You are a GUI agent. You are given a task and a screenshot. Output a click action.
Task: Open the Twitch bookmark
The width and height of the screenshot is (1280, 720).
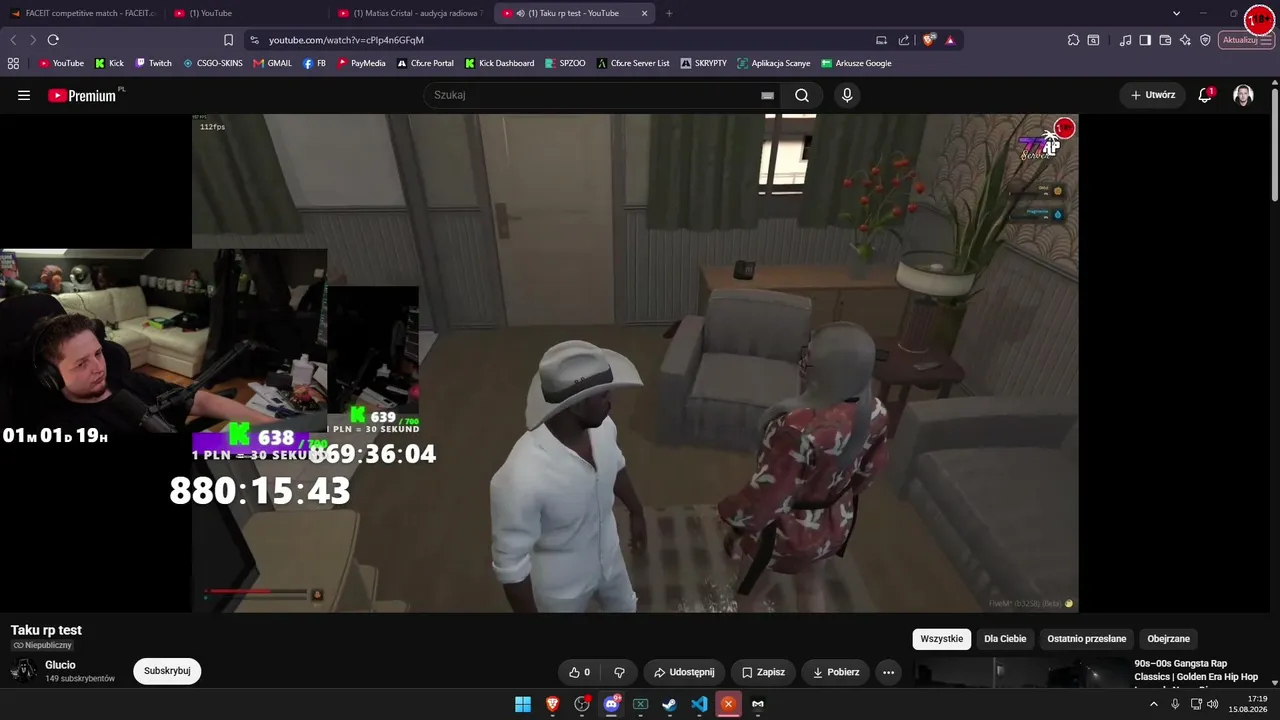tap(154, 63)
